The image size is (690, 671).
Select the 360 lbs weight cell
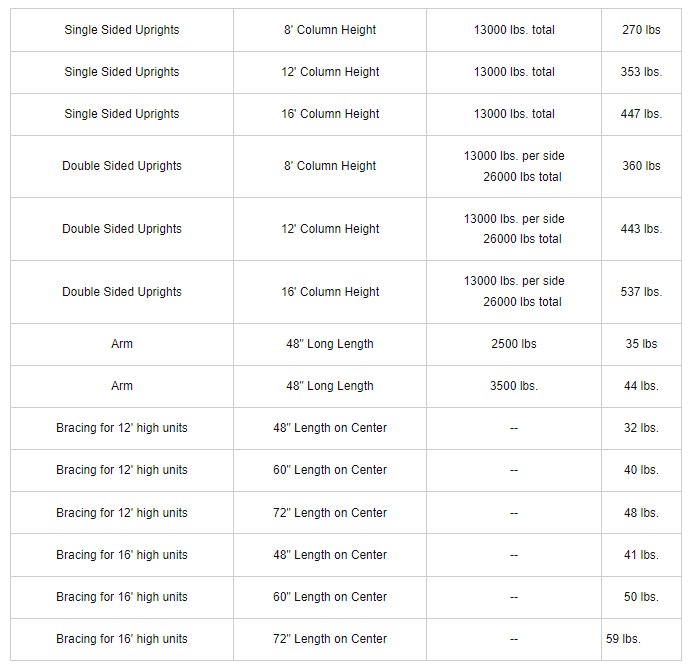pyautogui.click(x=641, y=166)
